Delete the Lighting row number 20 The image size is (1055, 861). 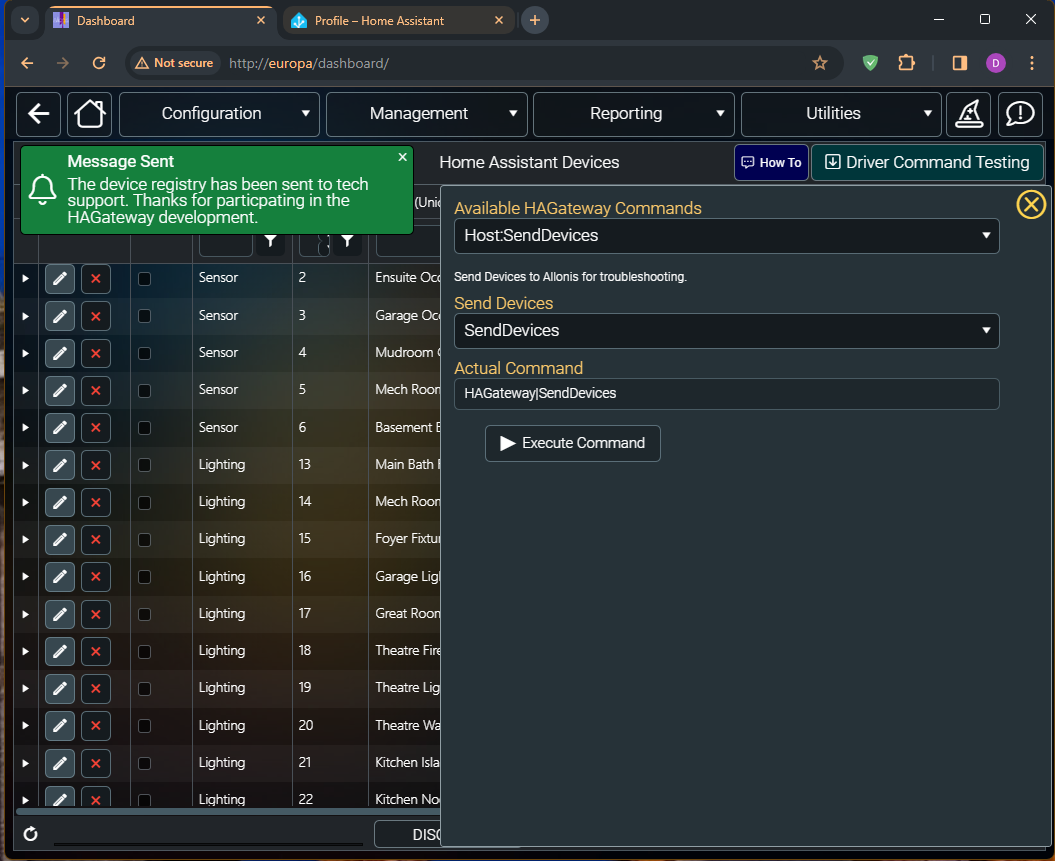[96, 726]
